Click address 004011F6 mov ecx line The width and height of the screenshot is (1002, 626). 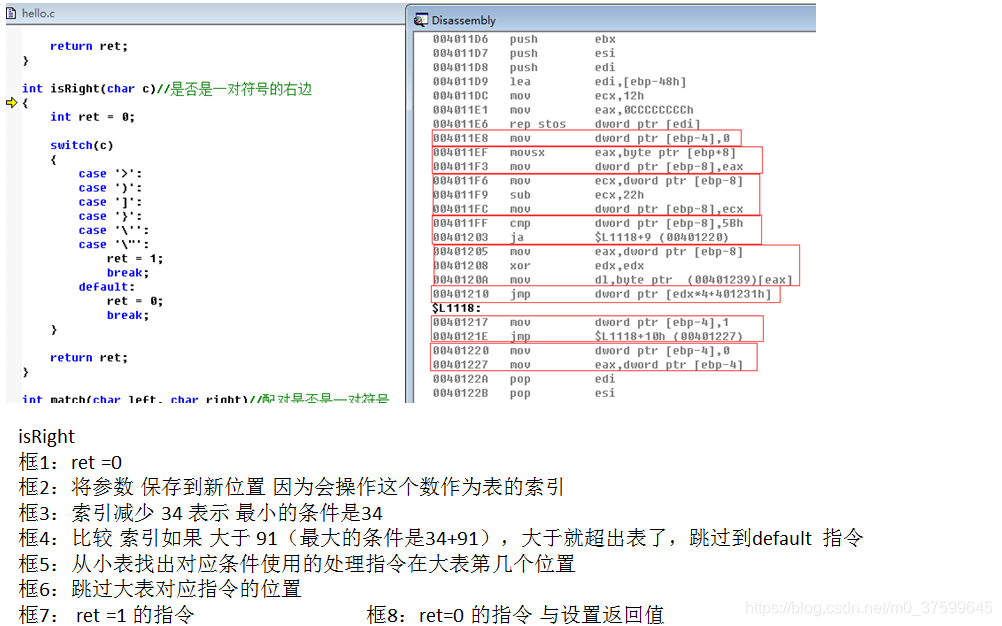(x=588, y=181)
